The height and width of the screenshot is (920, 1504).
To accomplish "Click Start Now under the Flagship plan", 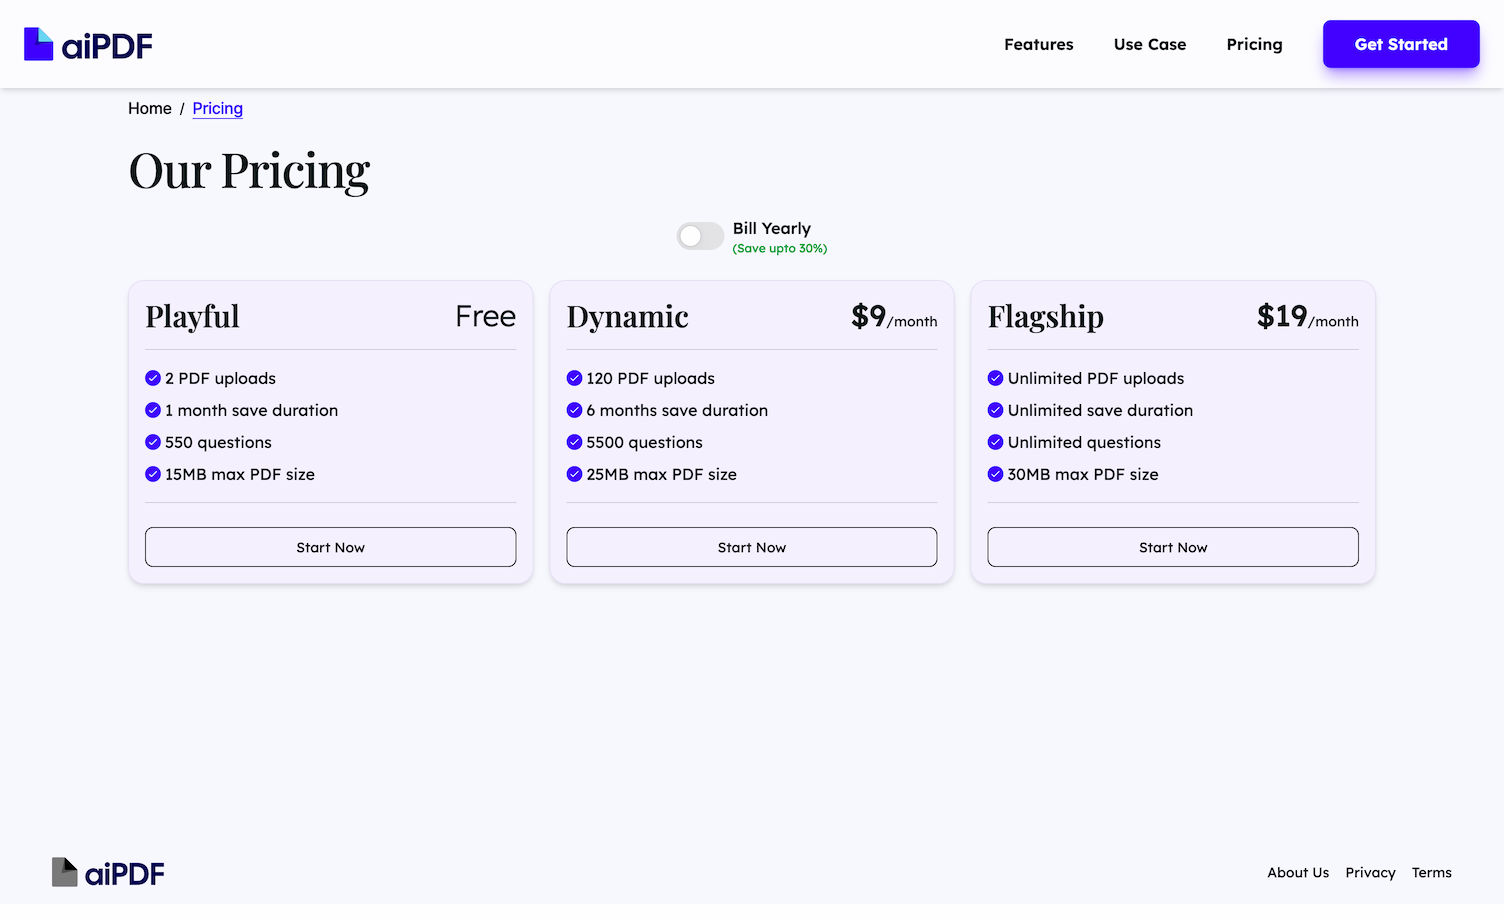I will (x=1172, y=547).
